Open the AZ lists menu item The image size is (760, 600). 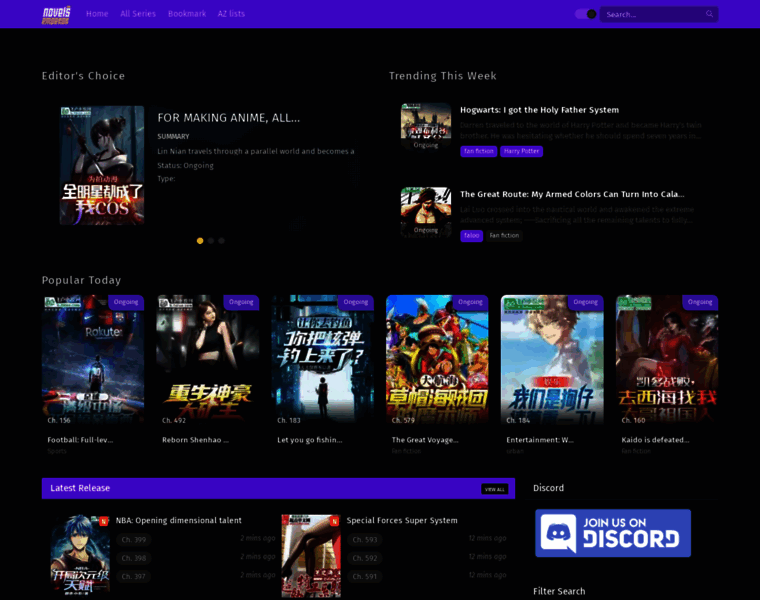231,14
